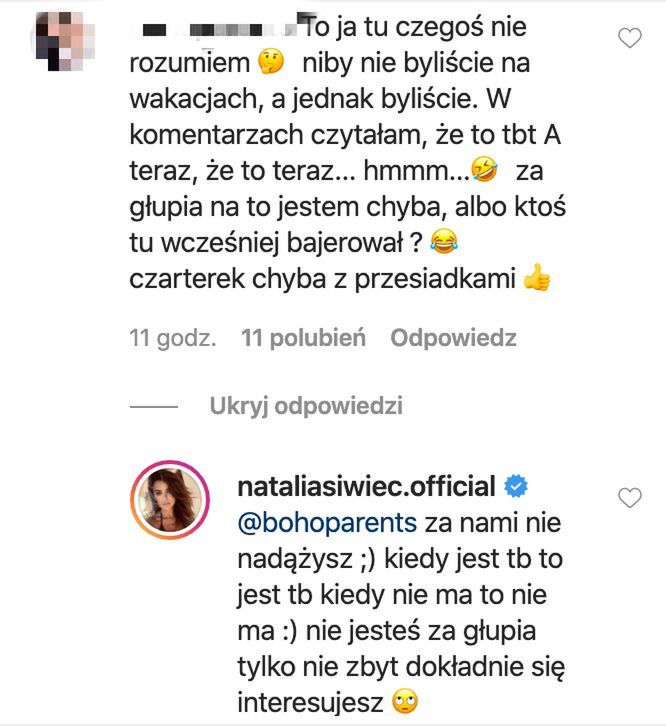Collapse replies with "Ukryj odpowiedzi"

(x=306, y=406)
